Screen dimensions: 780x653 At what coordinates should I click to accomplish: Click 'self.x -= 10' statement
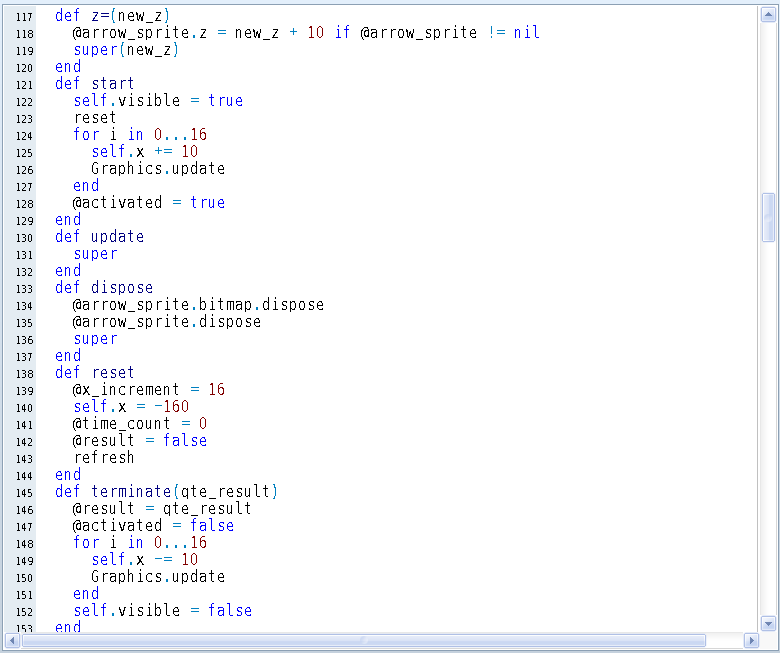coord(145,559)
